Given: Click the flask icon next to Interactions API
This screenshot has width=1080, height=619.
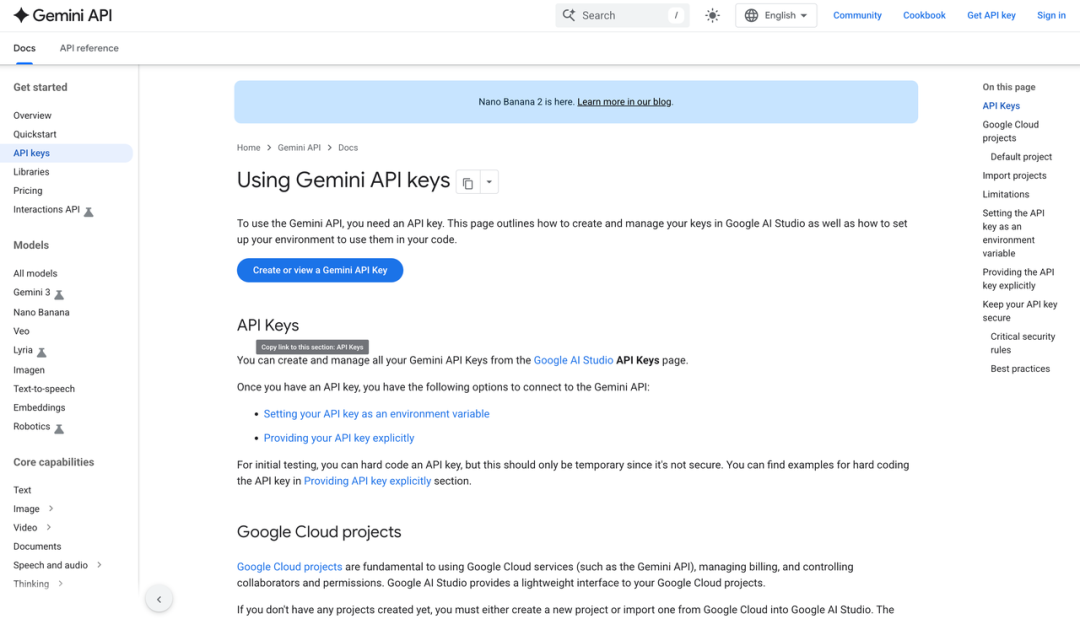Looking at the screenshot, I should 88,211.
